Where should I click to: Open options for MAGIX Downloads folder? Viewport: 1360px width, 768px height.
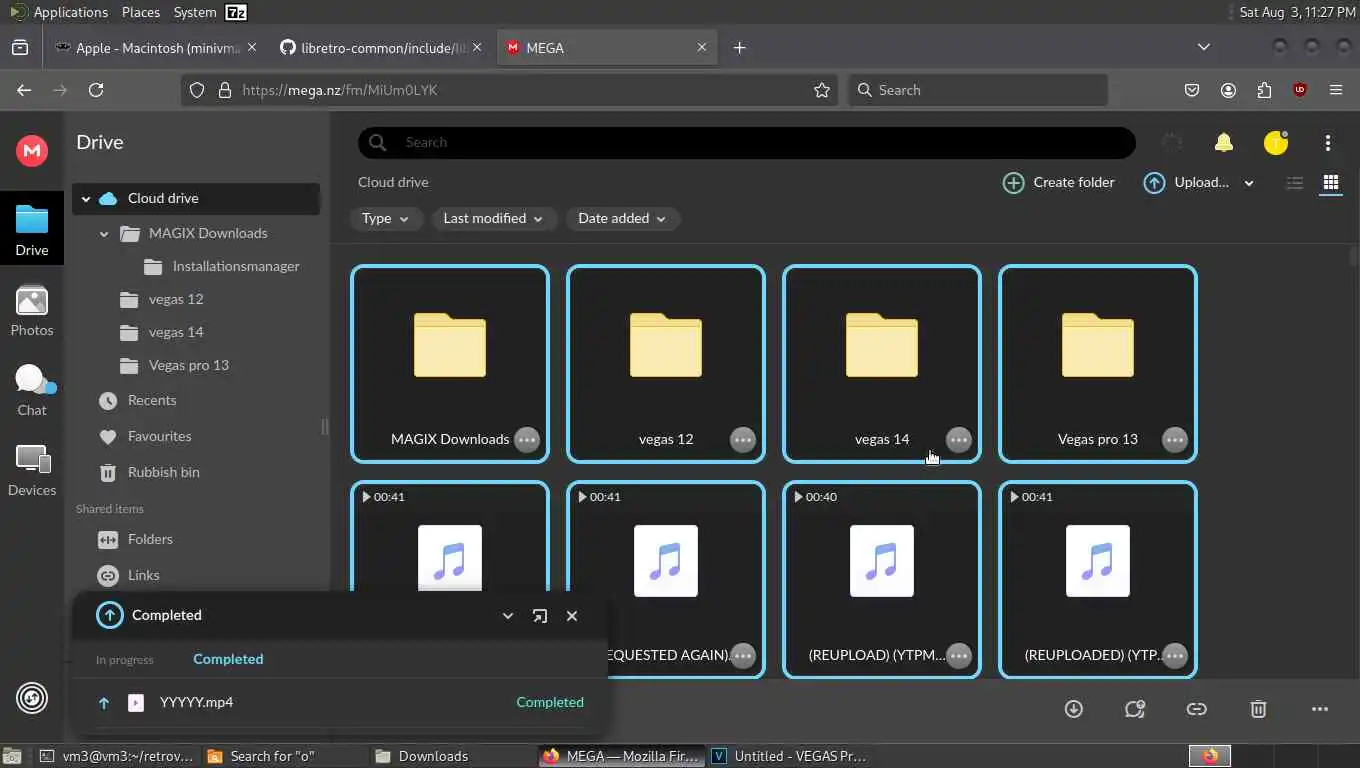coord(527,439)
